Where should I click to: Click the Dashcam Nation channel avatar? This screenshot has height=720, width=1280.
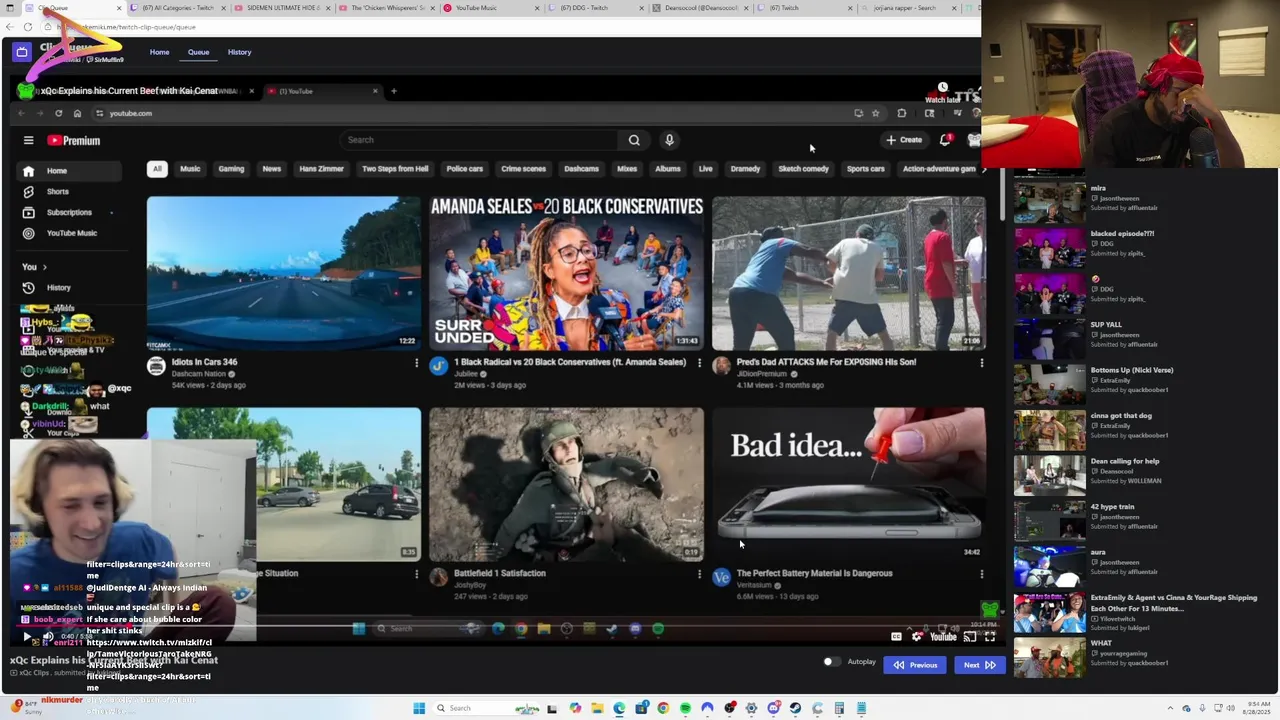[x=156, y=366]
